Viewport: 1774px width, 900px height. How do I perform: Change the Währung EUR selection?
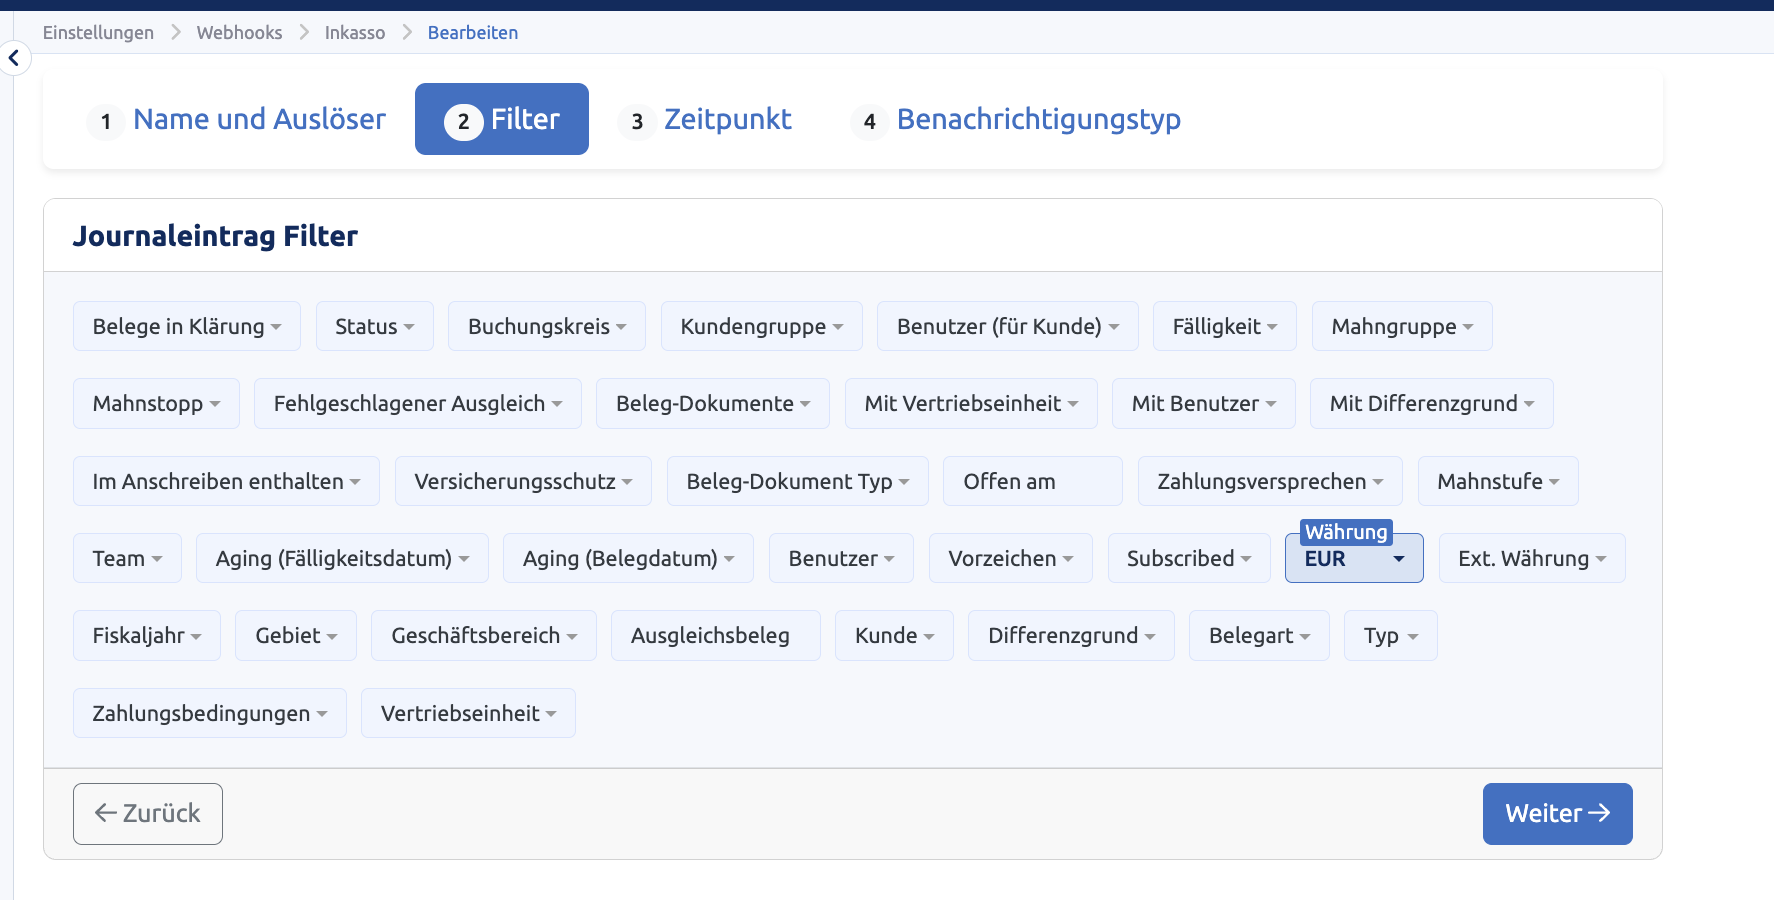(x=1354, y=558)
